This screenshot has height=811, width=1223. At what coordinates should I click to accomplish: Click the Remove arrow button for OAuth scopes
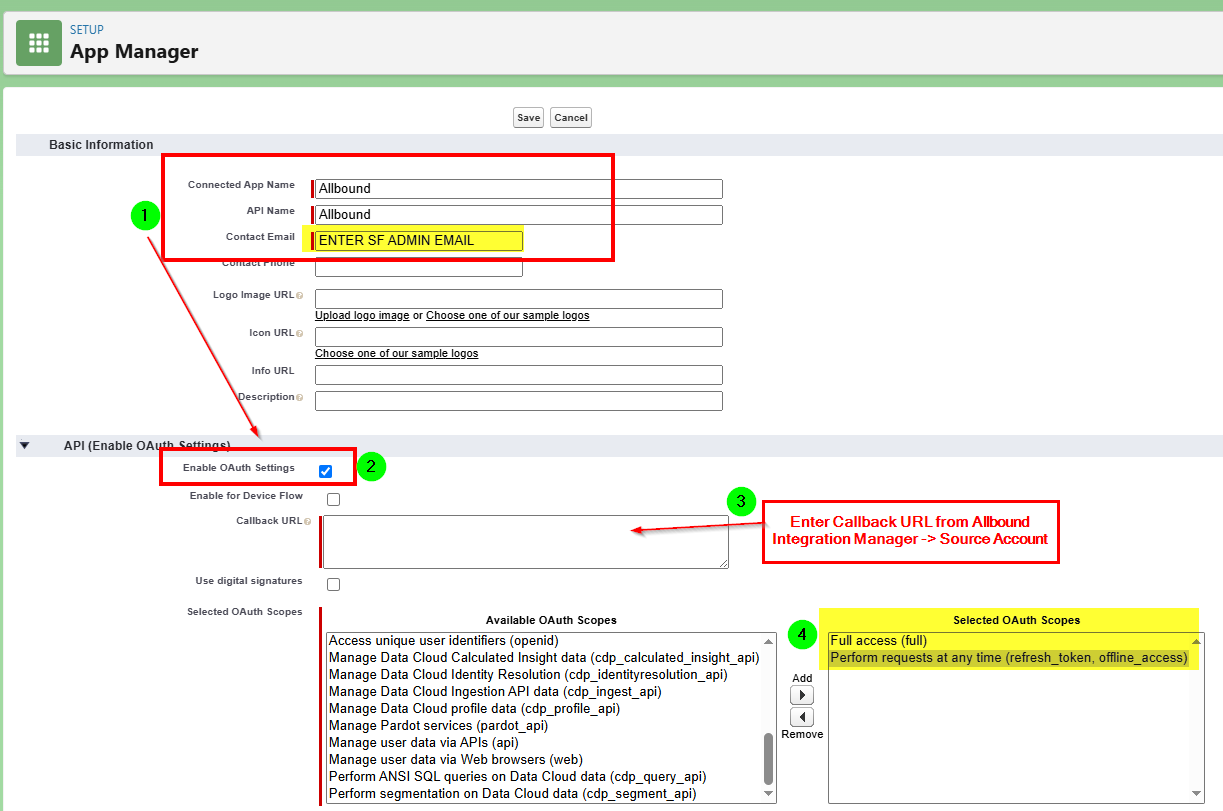pos(802,717)
